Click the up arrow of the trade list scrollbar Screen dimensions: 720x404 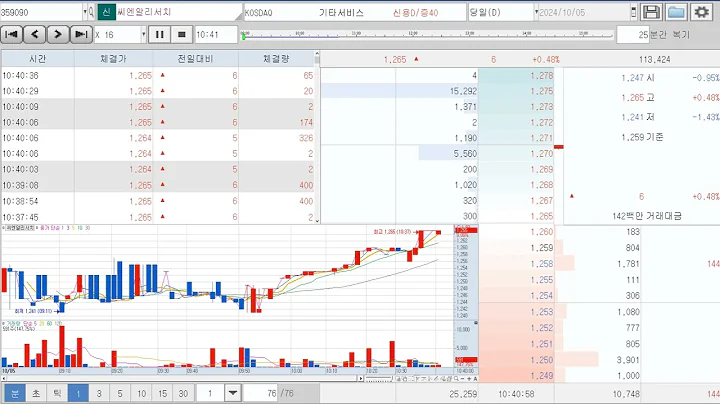(x=317, y=54)
